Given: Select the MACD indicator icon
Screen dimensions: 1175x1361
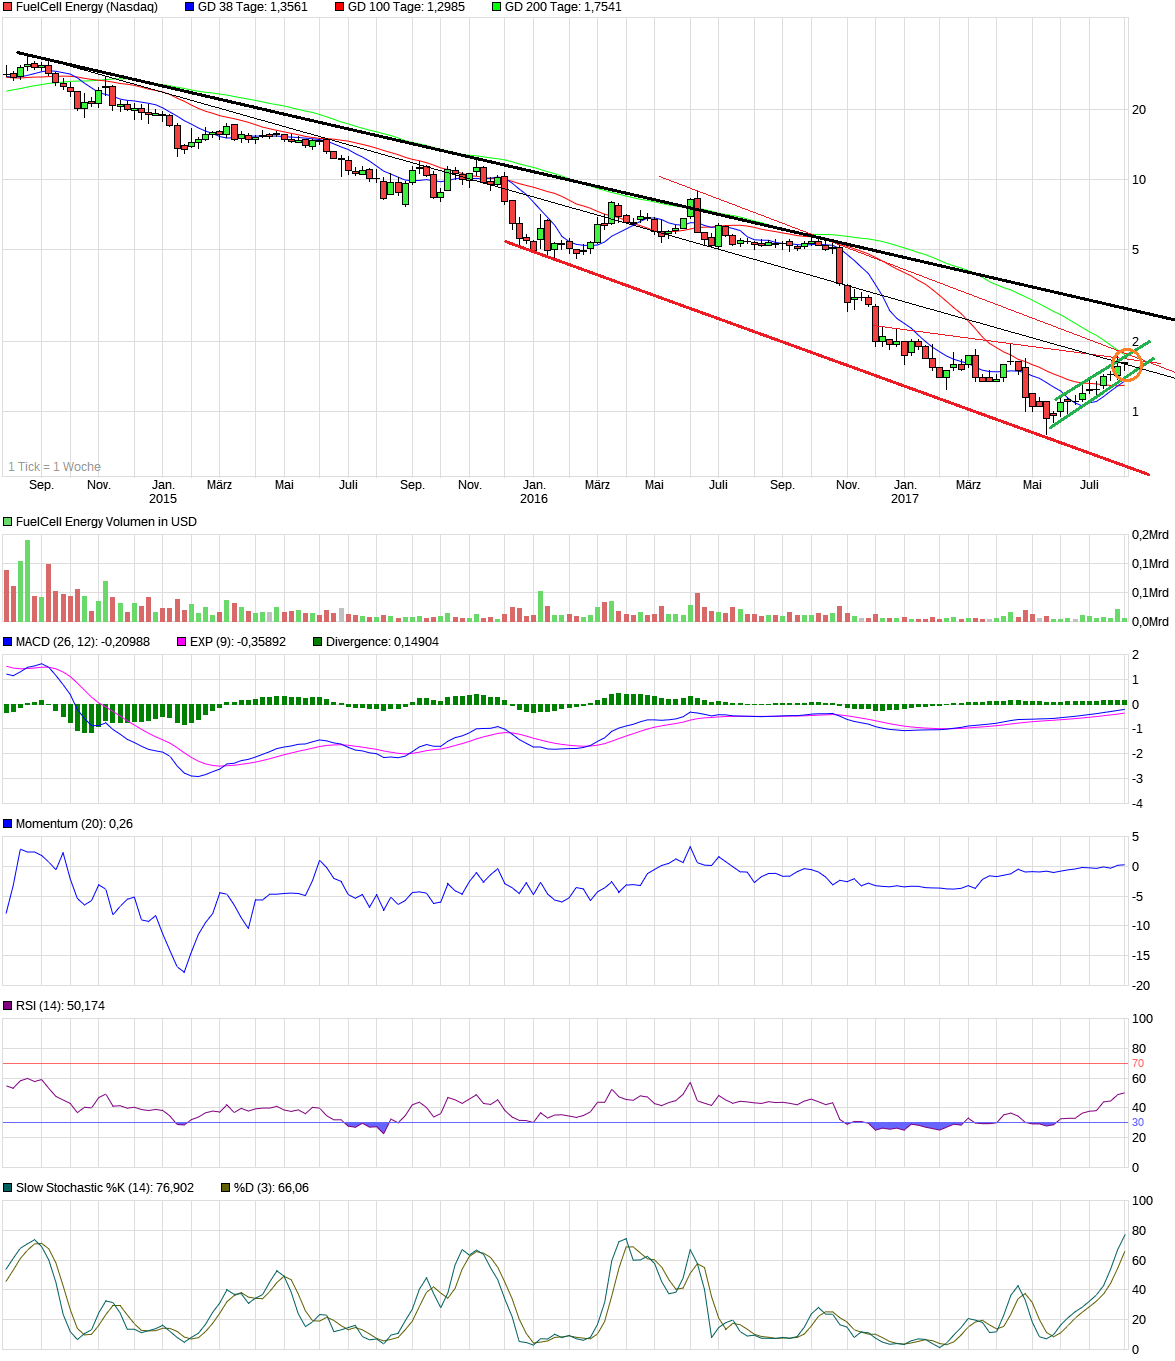Looking at the screenshot, I should tap(7, 643).
